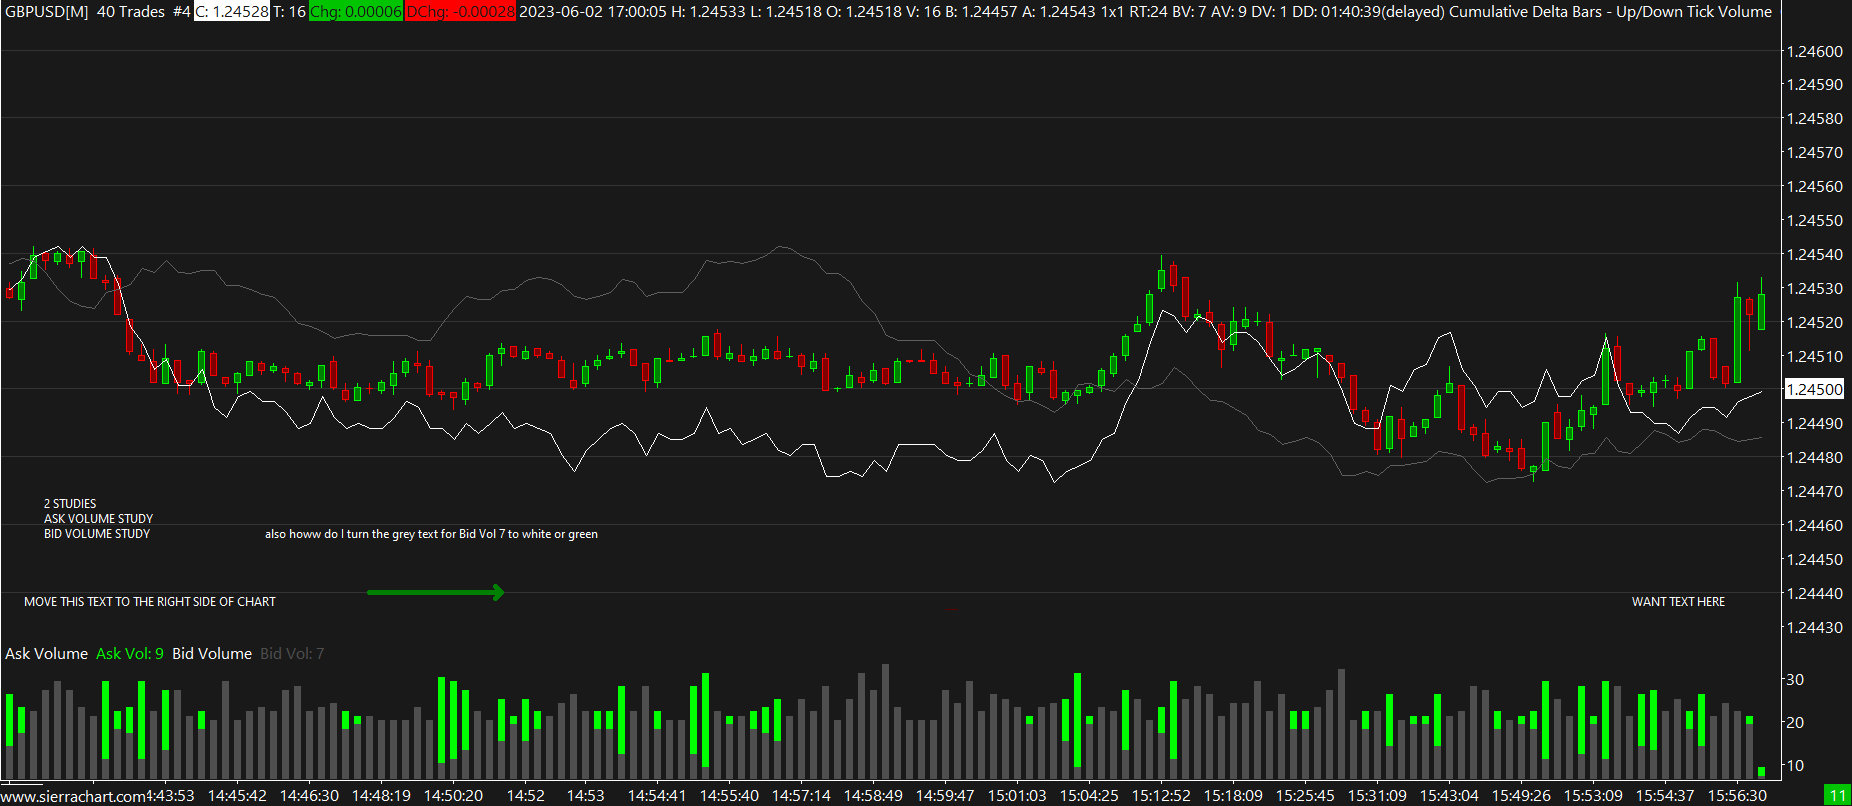Click the grey 'Bid Vol: 7' value
Screen dimensions: 1852x806
[x=292, y=654]
